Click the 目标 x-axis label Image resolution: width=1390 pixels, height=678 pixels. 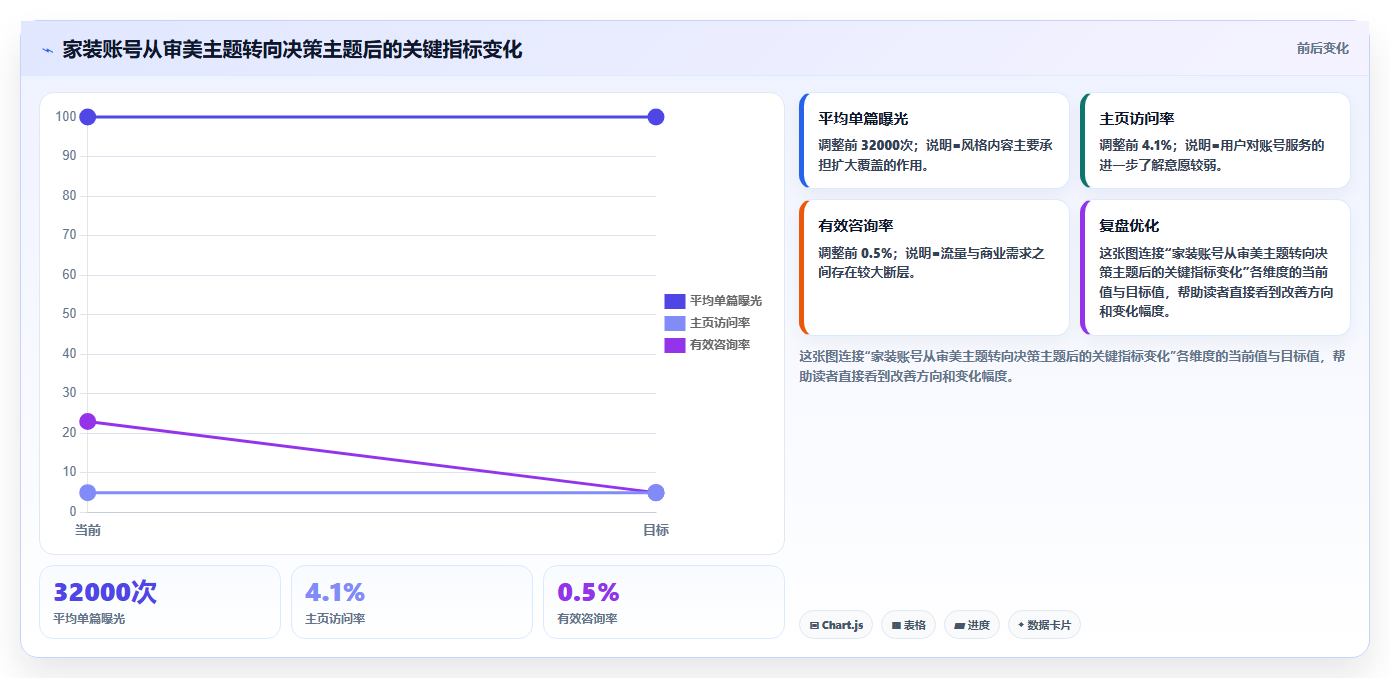point(656,530)
